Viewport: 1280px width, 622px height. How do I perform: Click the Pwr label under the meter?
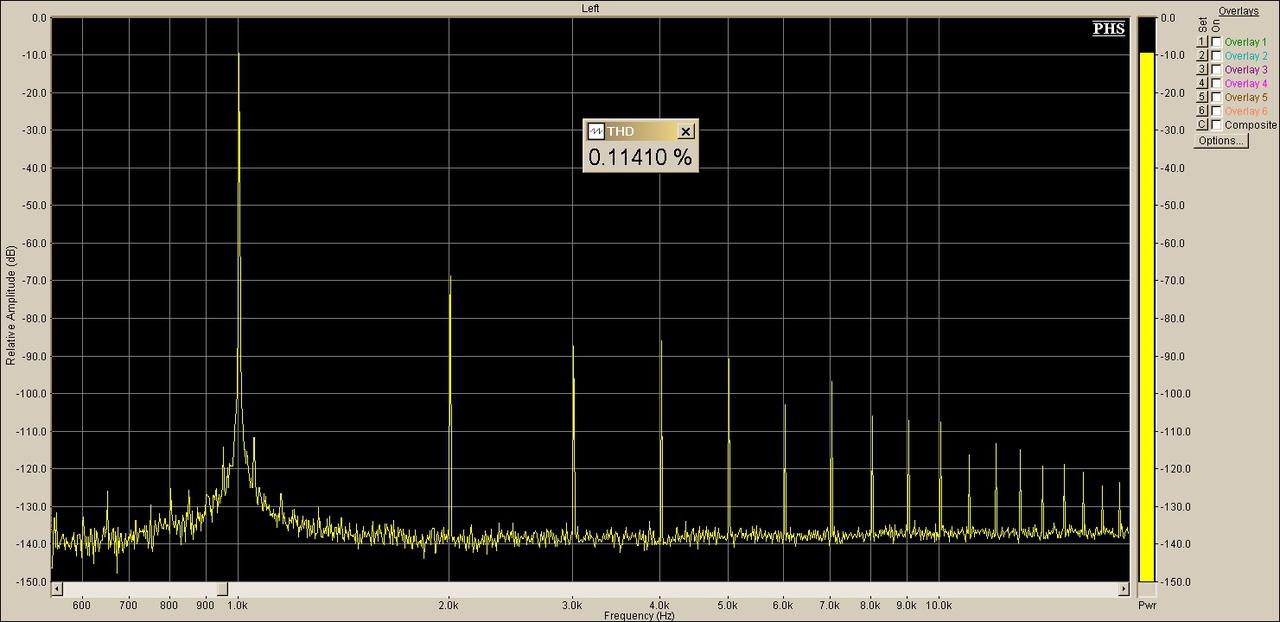click(x=1147, y=606)
